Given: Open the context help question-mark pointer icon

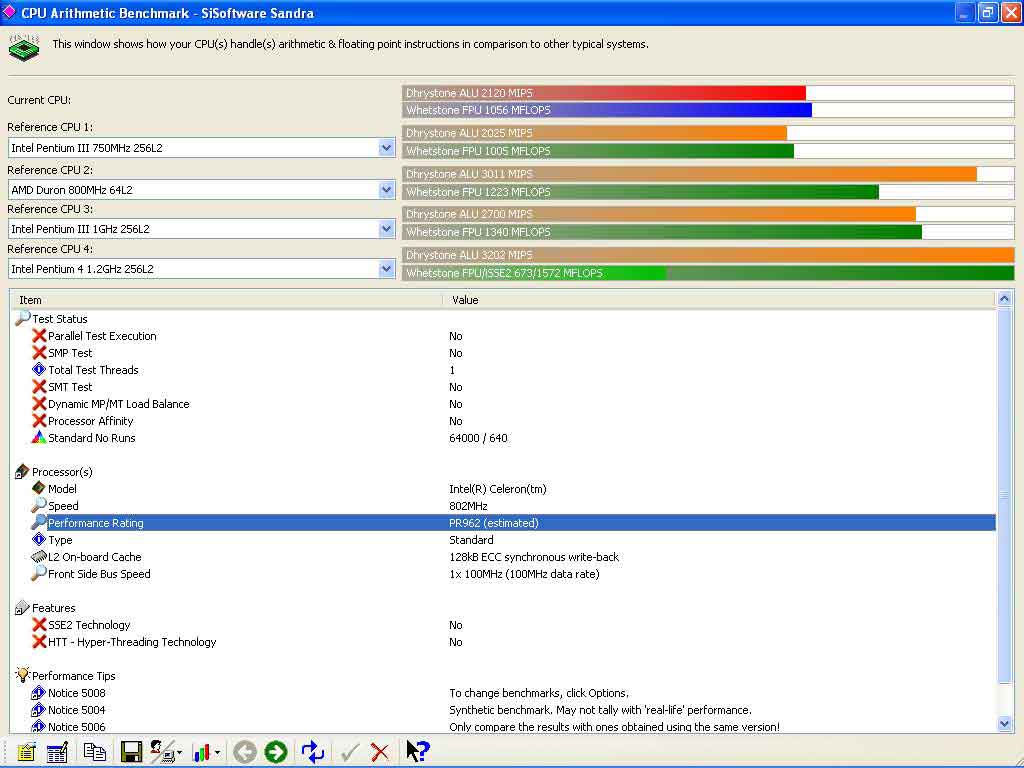Looking at the screenshot, I should [417, 752].
